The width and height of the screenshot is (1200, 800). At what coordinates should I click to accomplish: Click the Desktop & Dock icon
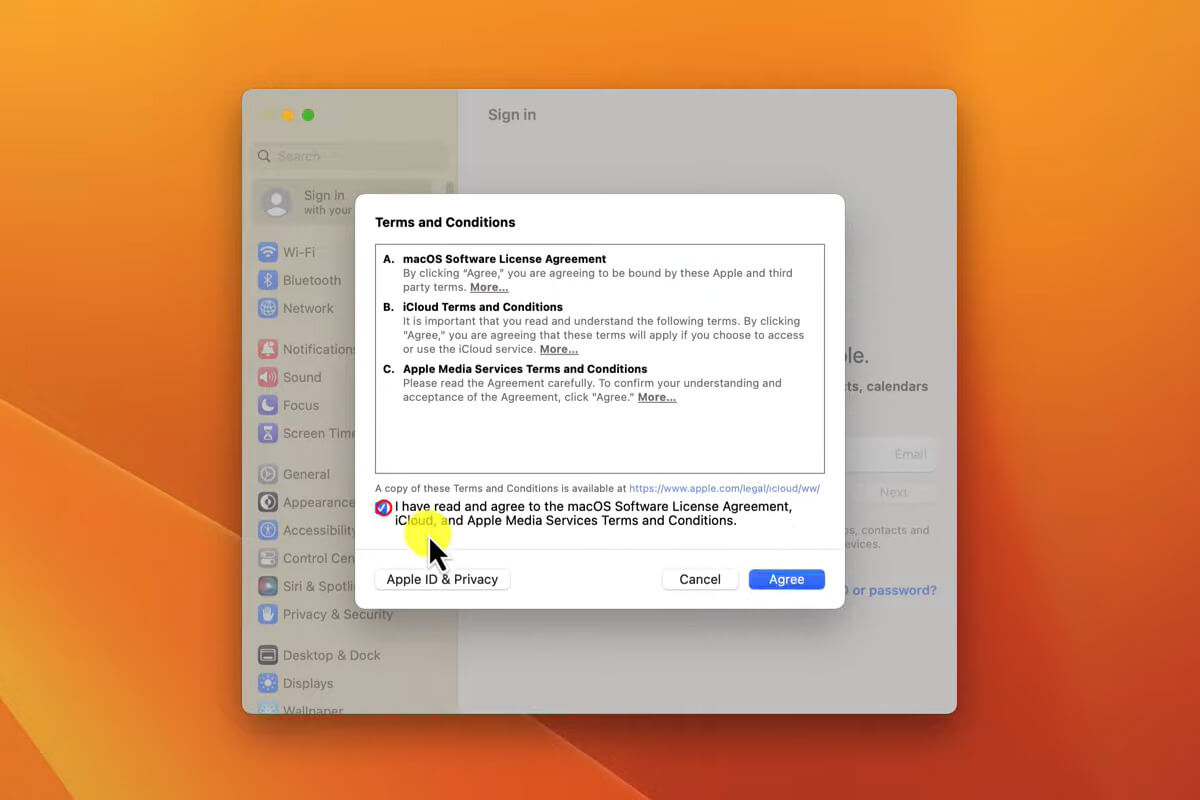267,655
